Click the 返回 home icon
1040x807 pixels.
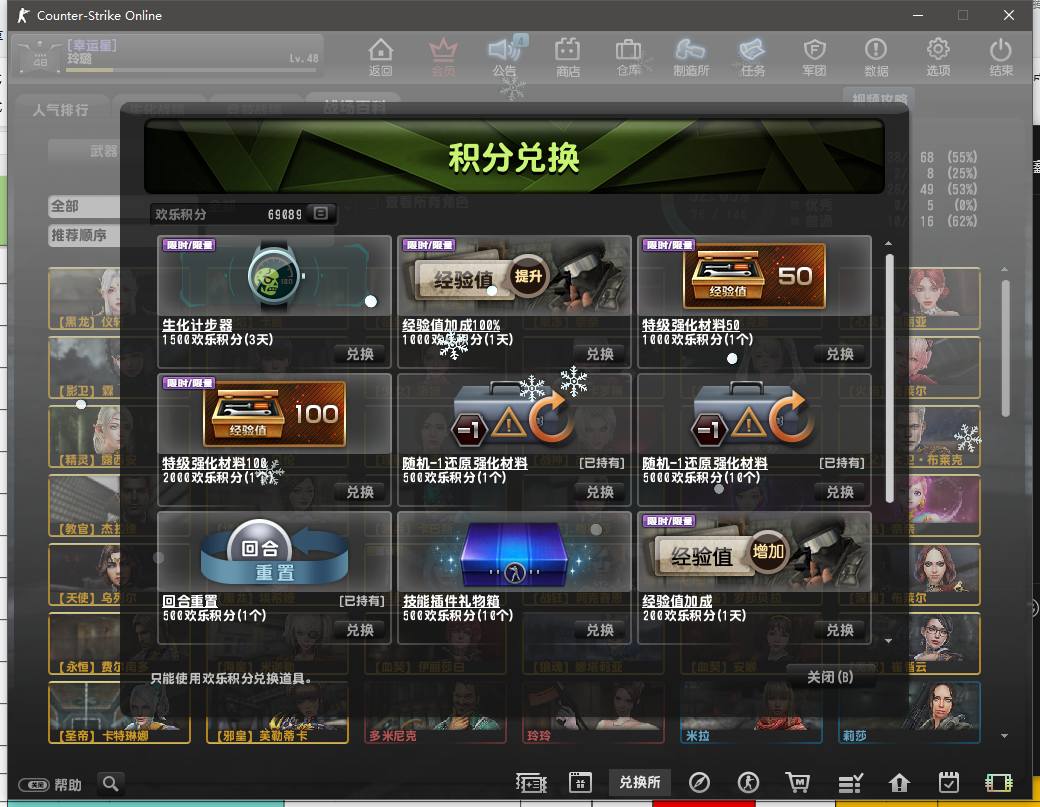click(x=380, y=56)
